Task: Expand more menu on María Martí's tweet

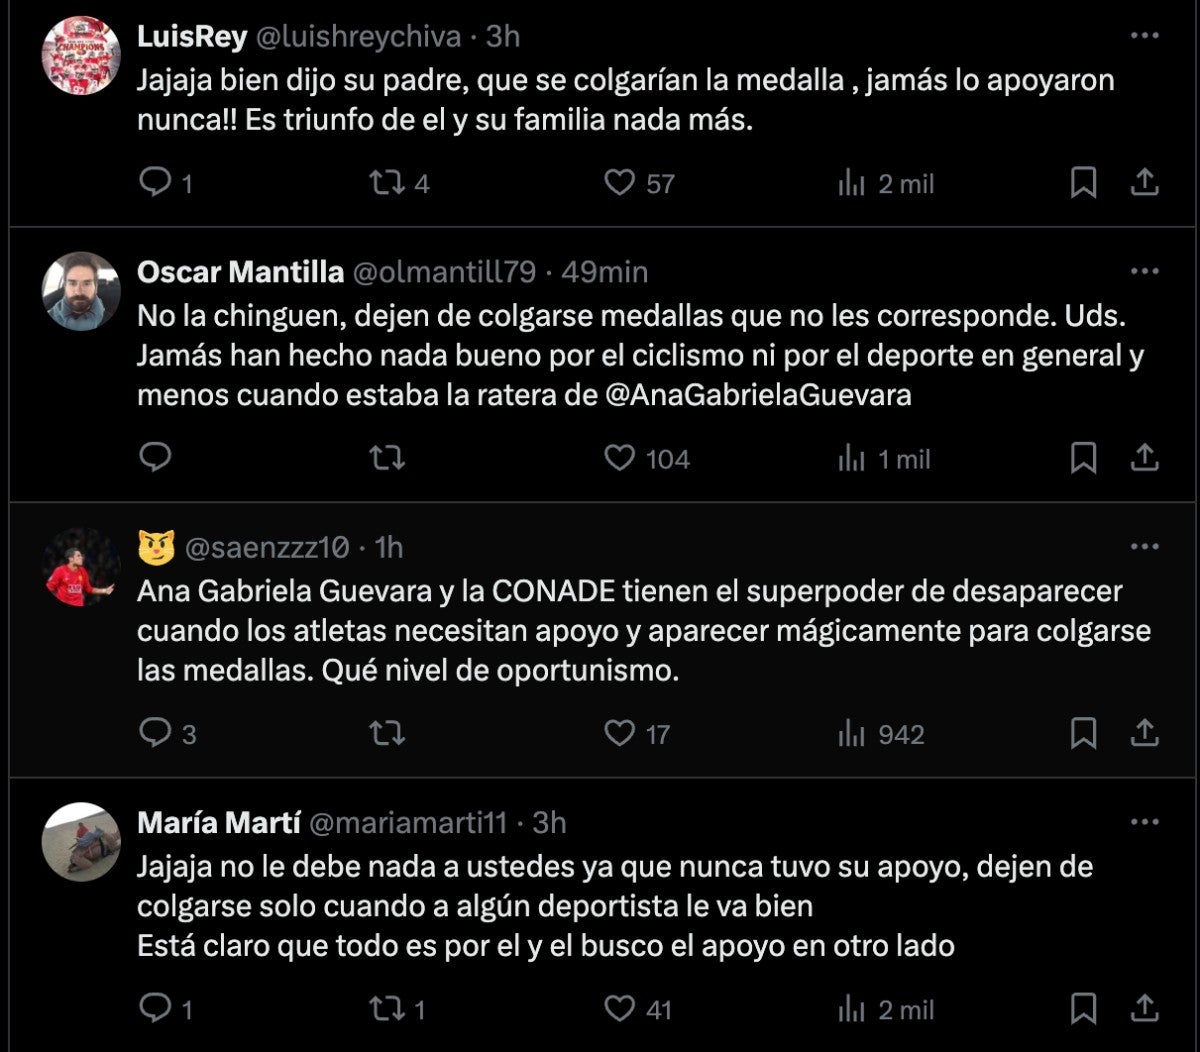Action: (x=1144, y=822)
